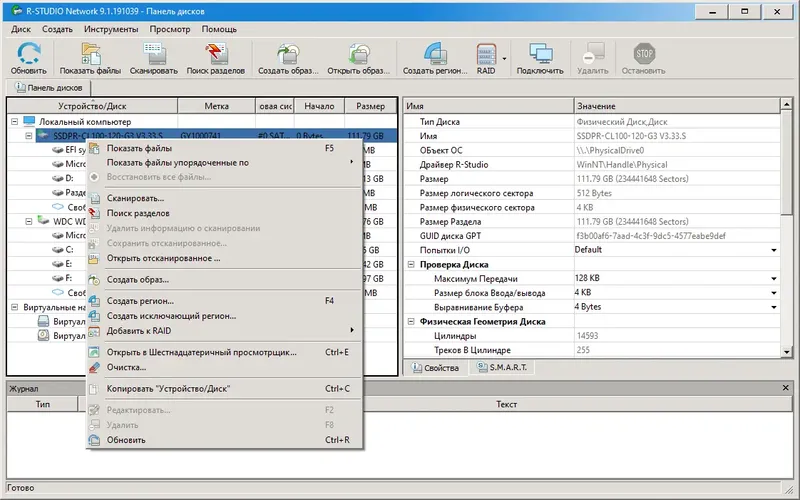The image size is (800, 500).
Task: Open the Инструменты menu
Action: (111, 29)
